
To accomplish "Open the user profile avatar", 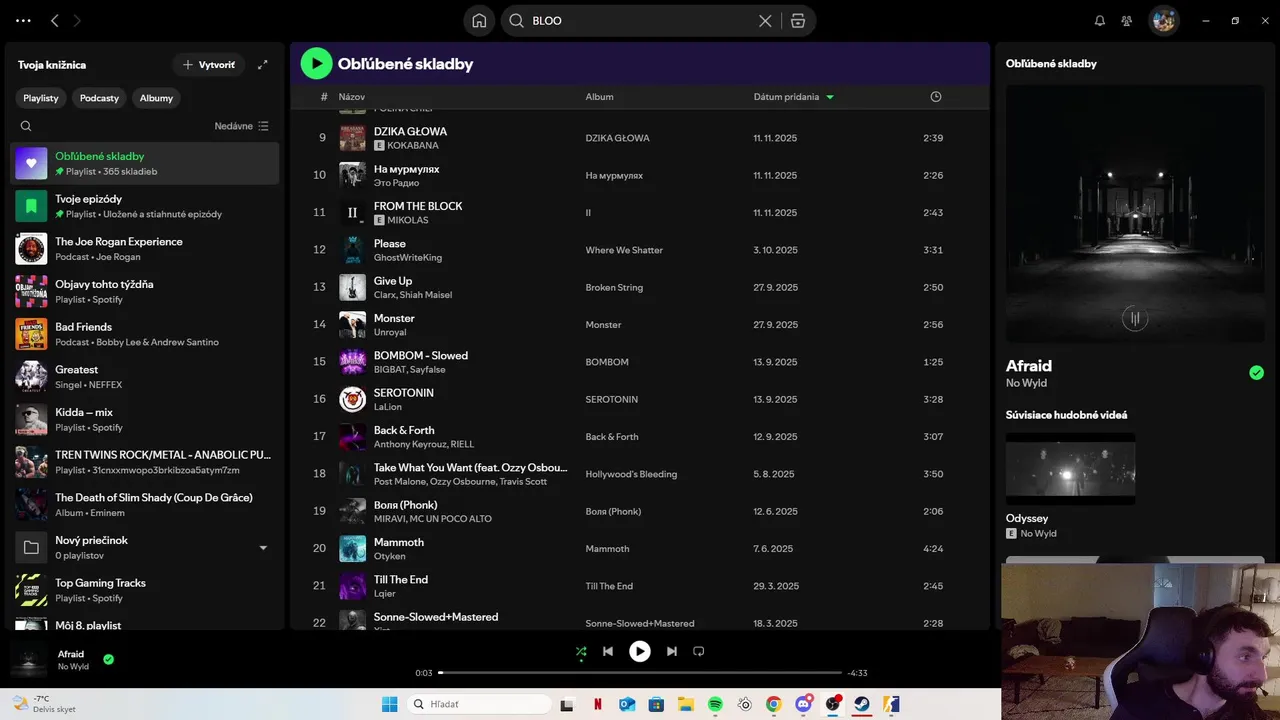I will click(1163, 20).
